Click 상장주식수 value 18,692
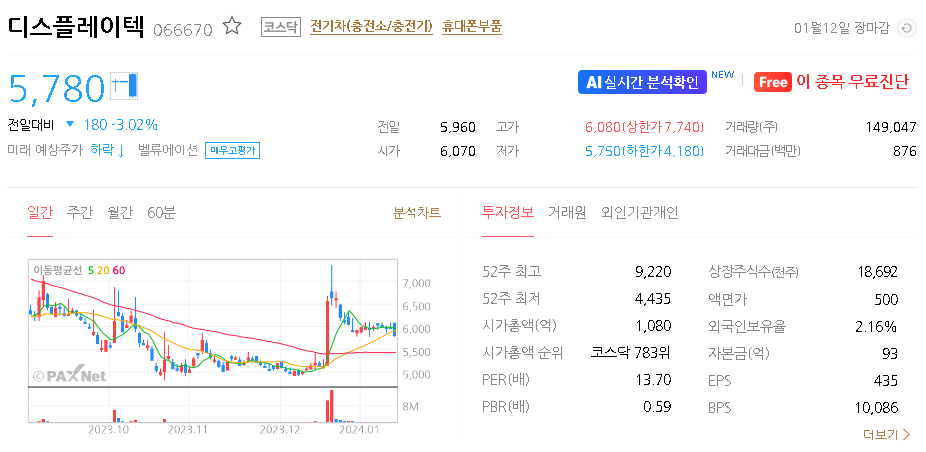This screenshot has width=926, height=452. tap(877, 272)
